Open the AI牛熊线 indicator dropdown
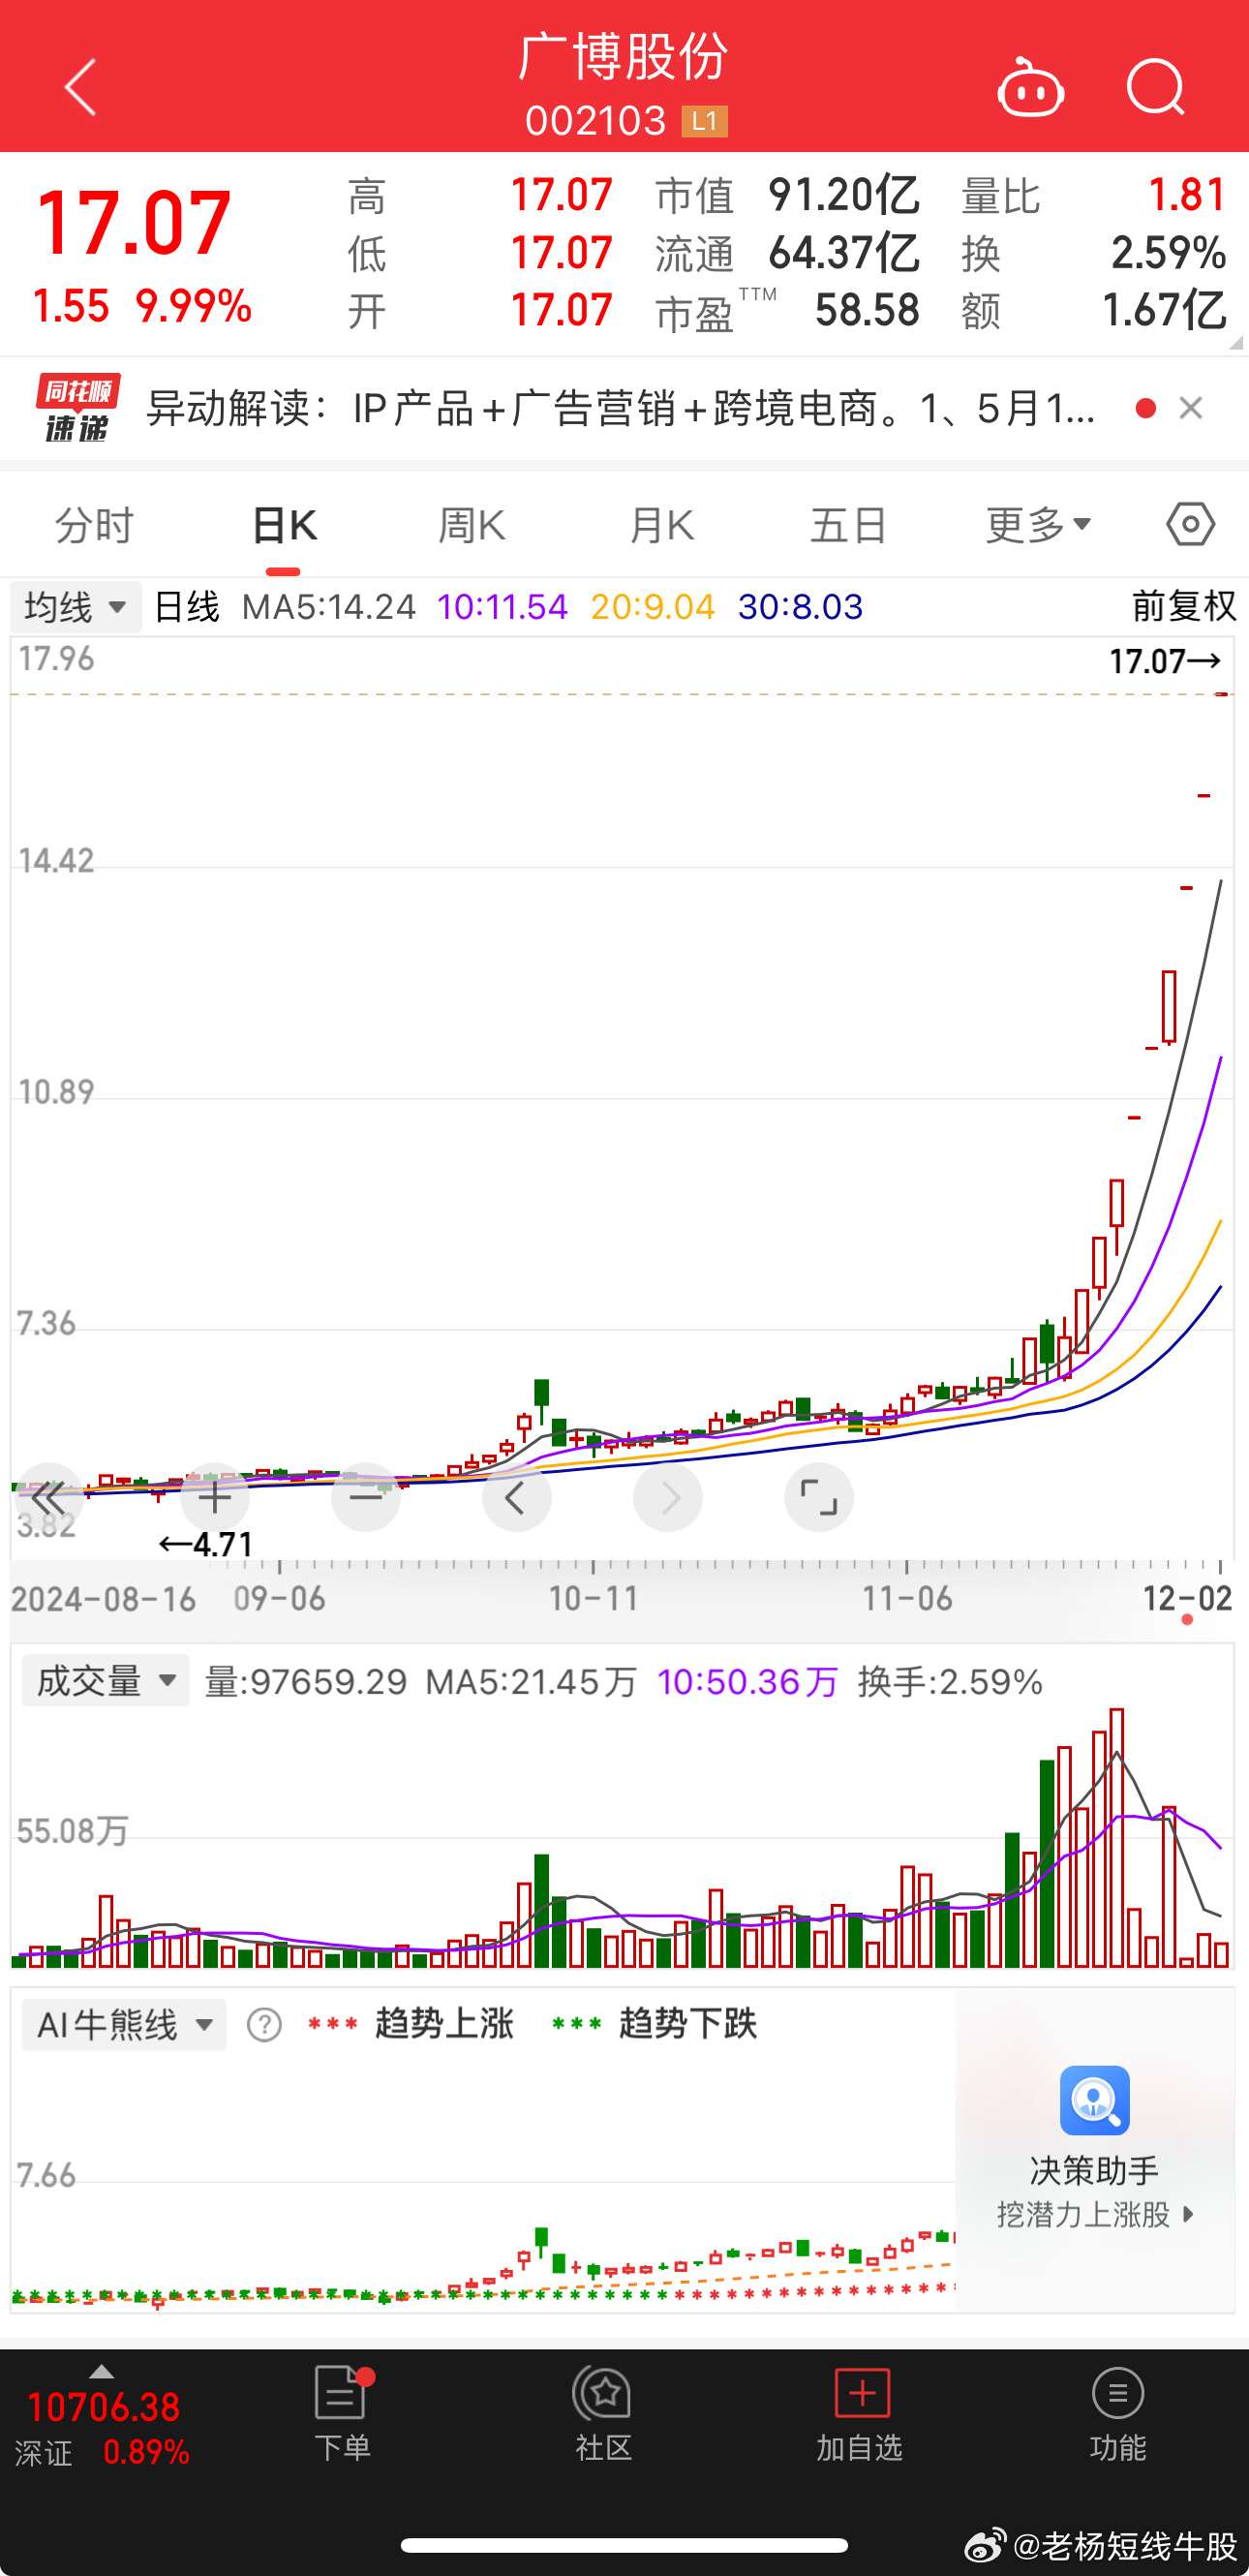 (124, 2025)
